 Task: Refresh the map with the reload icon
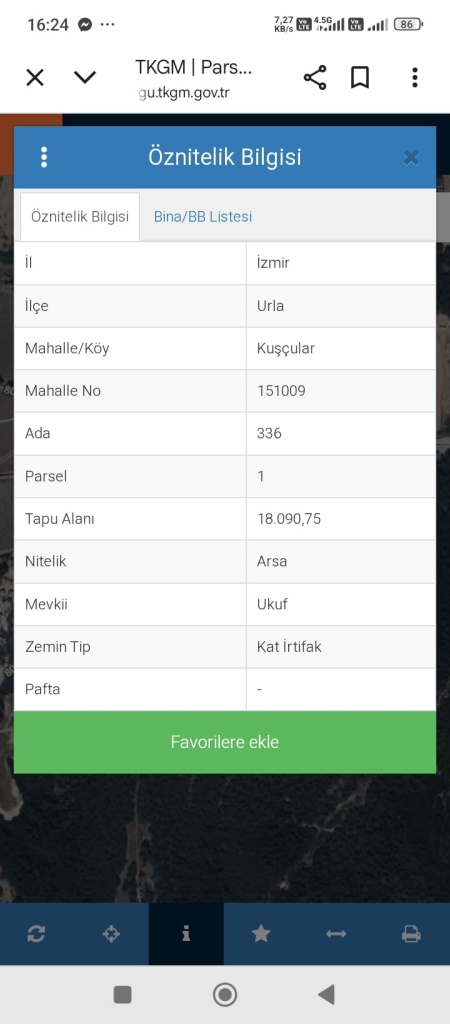pos(36,934)
